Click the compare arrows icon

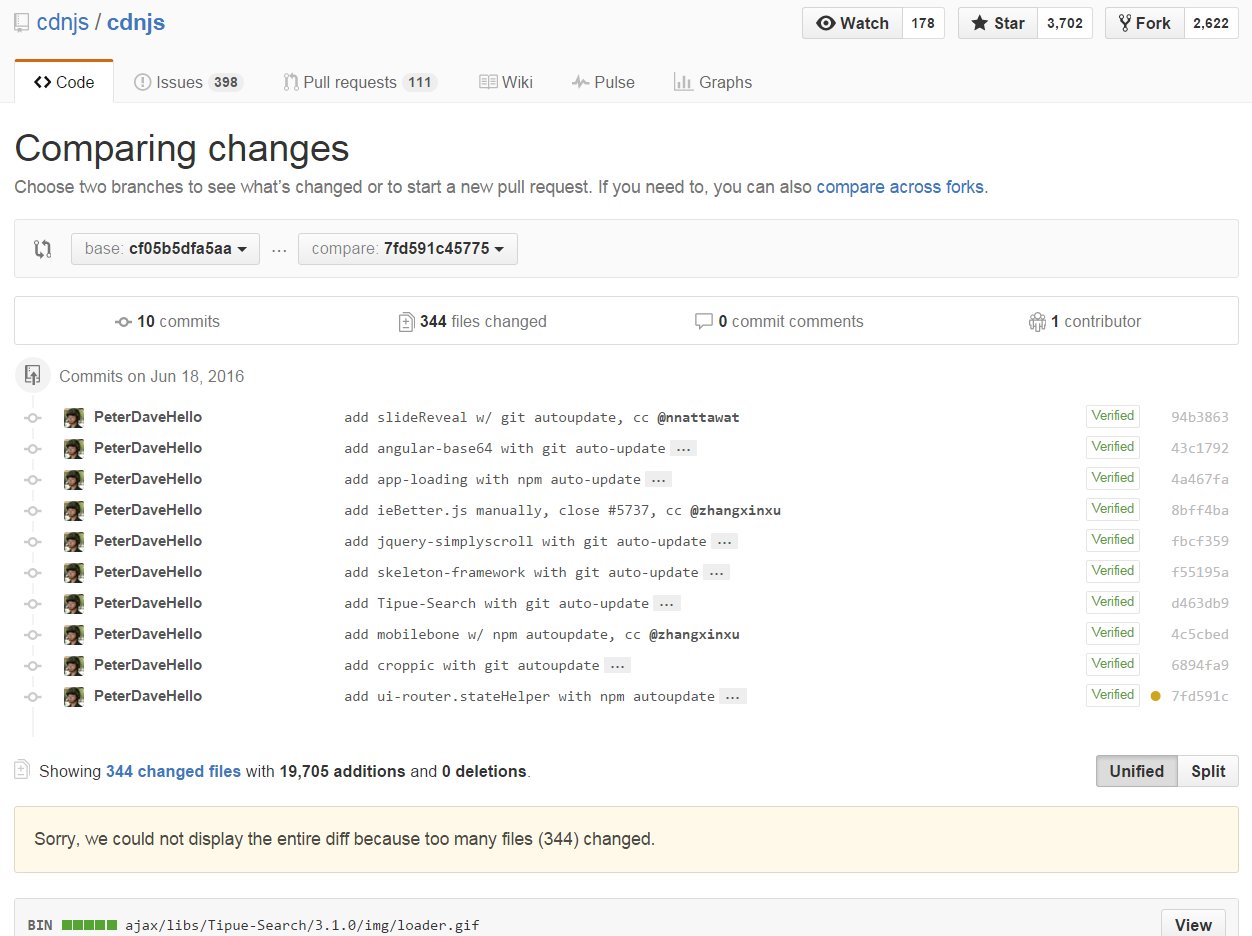[x=42, y=249]
